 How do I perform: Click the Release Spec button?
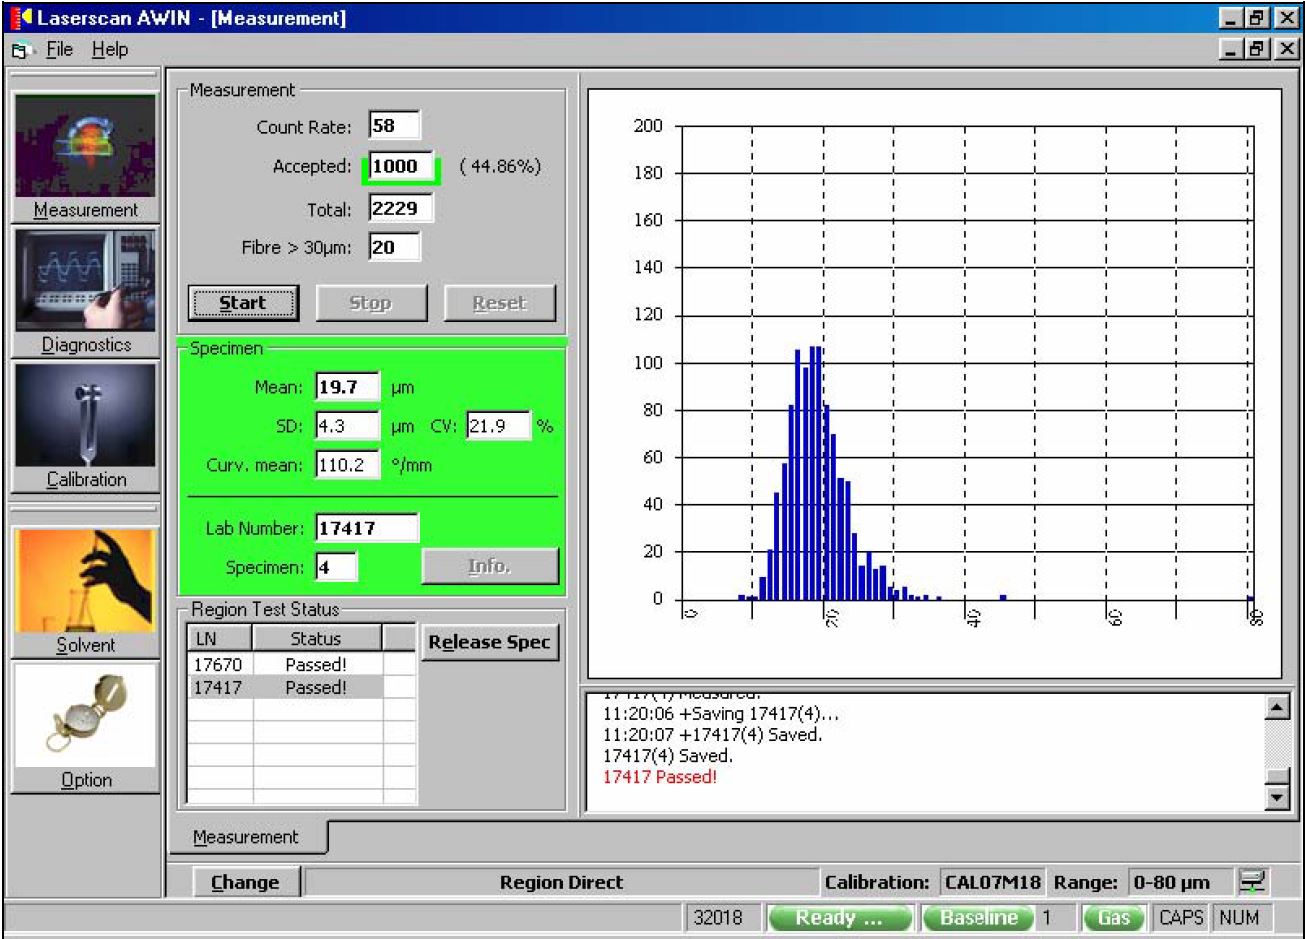[489, 643]
